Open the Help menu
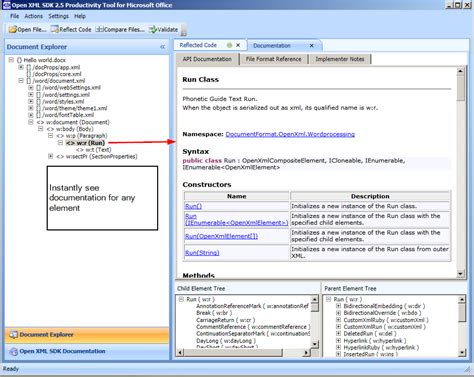The height and width of the screenshot is (377, 474). (80, 16)
